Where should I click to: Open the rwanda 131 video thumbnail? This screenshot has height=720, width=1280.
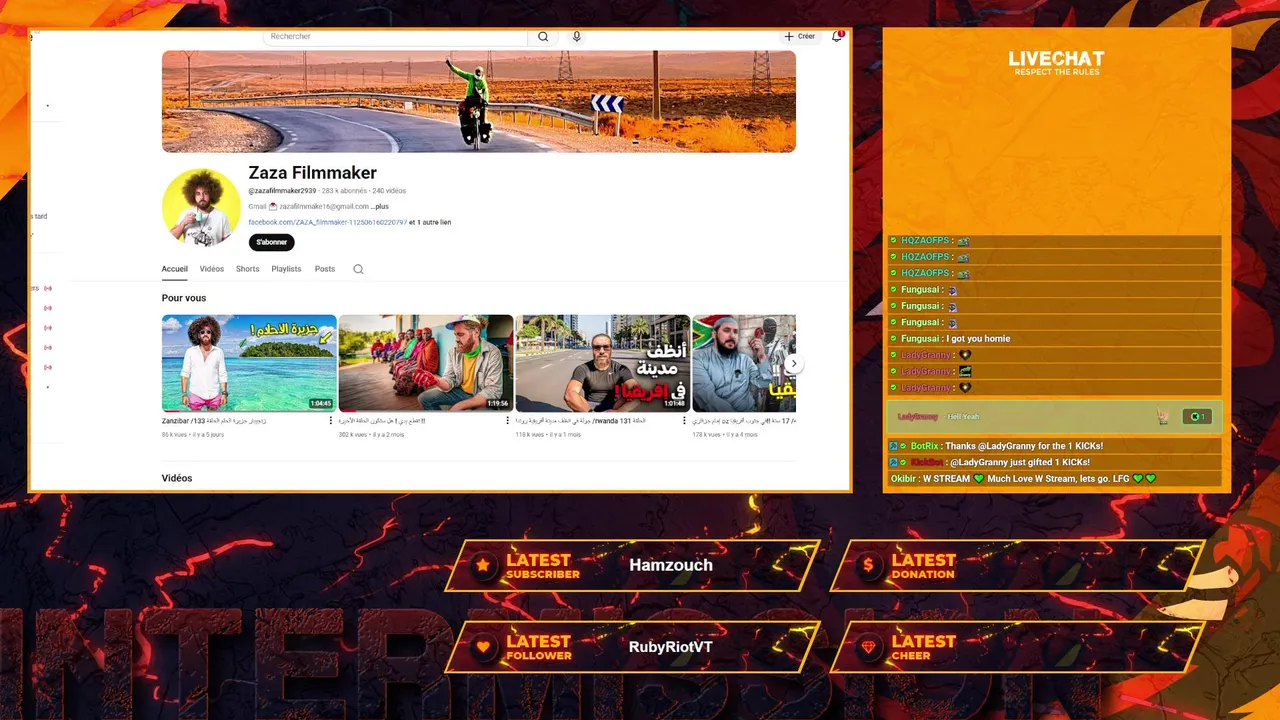[602, 363]
